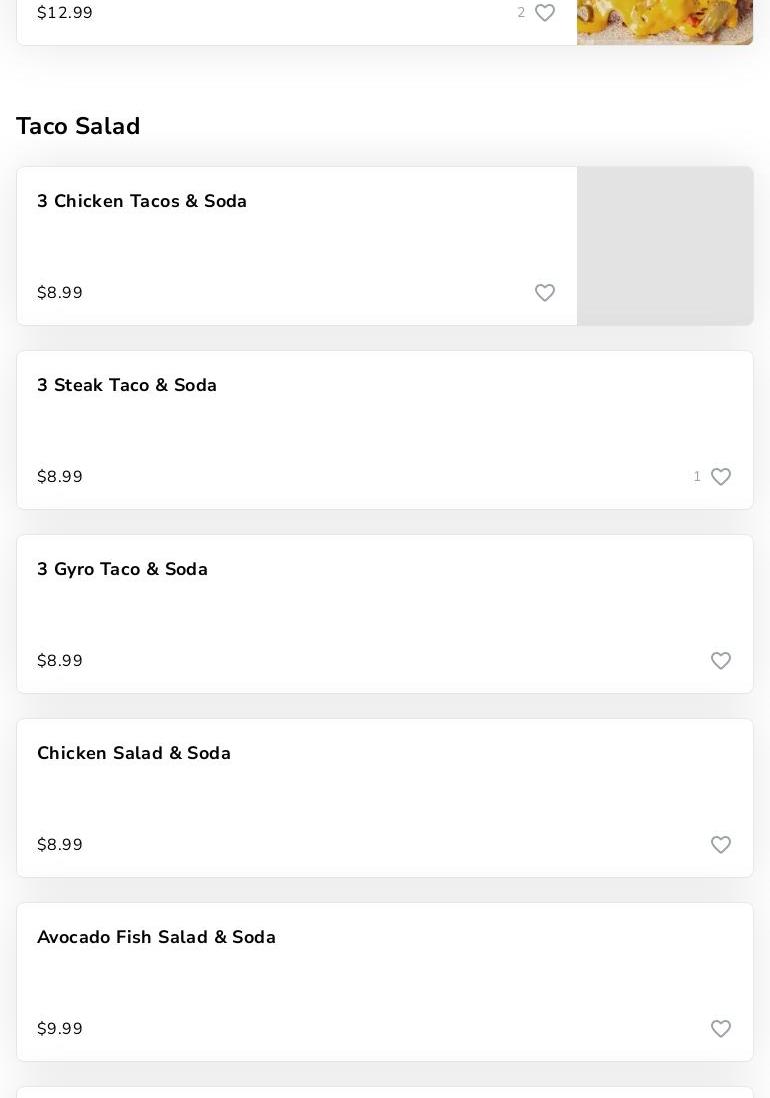This screenshot has height=1098, width=770.
Task: Open the 3 Chicken Tacos & Soda title
Action: (x=142, y=201)
